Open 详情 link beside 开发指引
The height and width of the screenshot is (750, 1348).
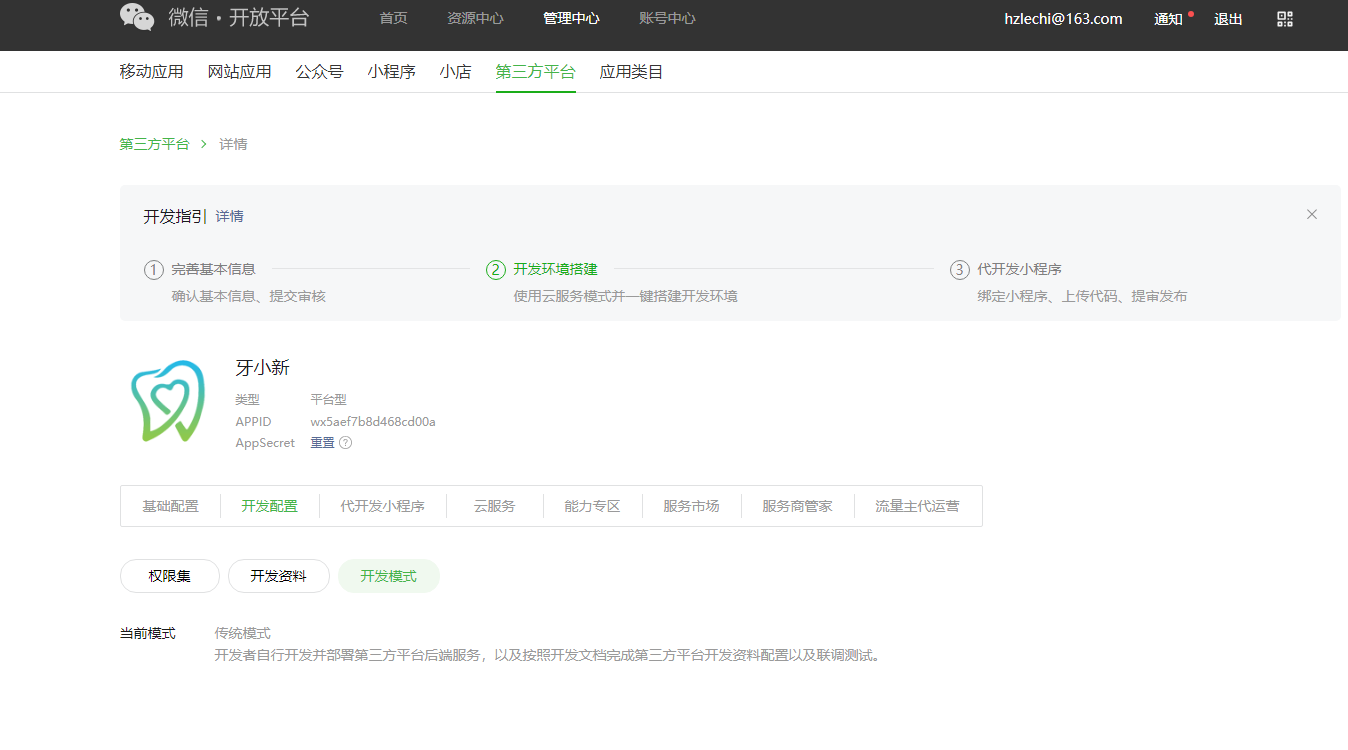(x=230, y=216)
